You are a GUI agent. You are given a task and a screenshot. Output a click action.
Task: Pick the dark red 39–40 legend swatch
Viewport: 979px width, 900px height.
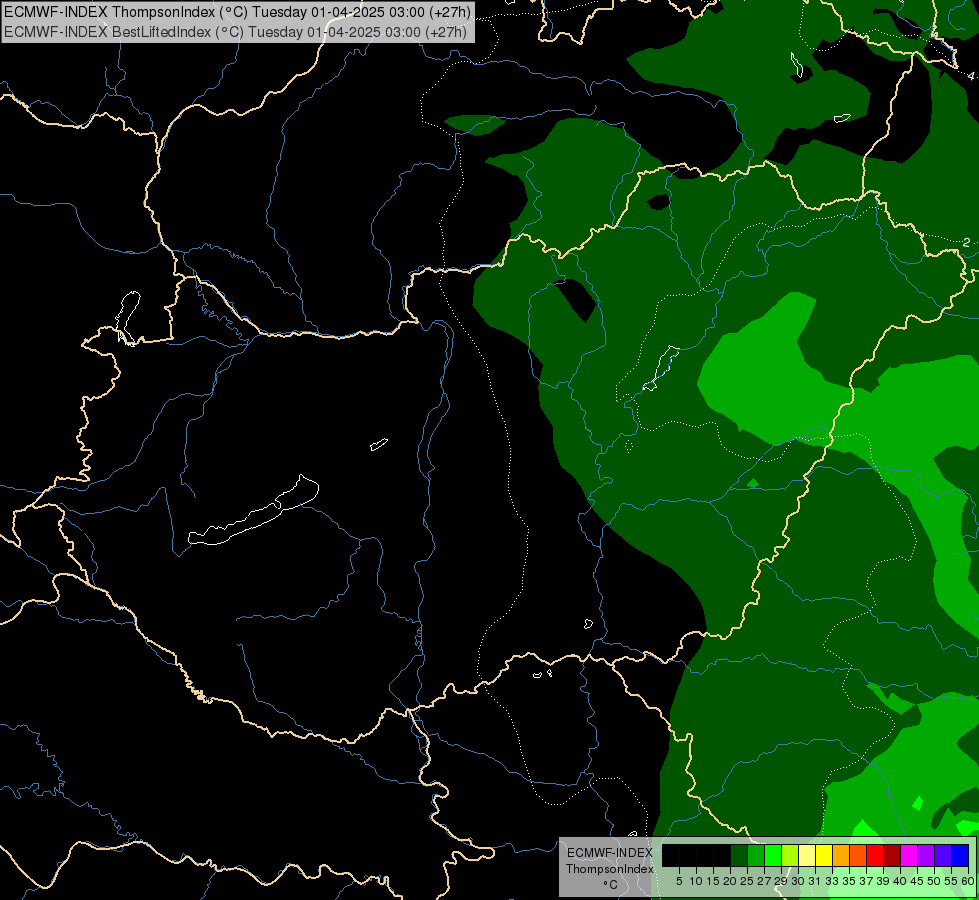pyautogui.click(x=892, y=856)
